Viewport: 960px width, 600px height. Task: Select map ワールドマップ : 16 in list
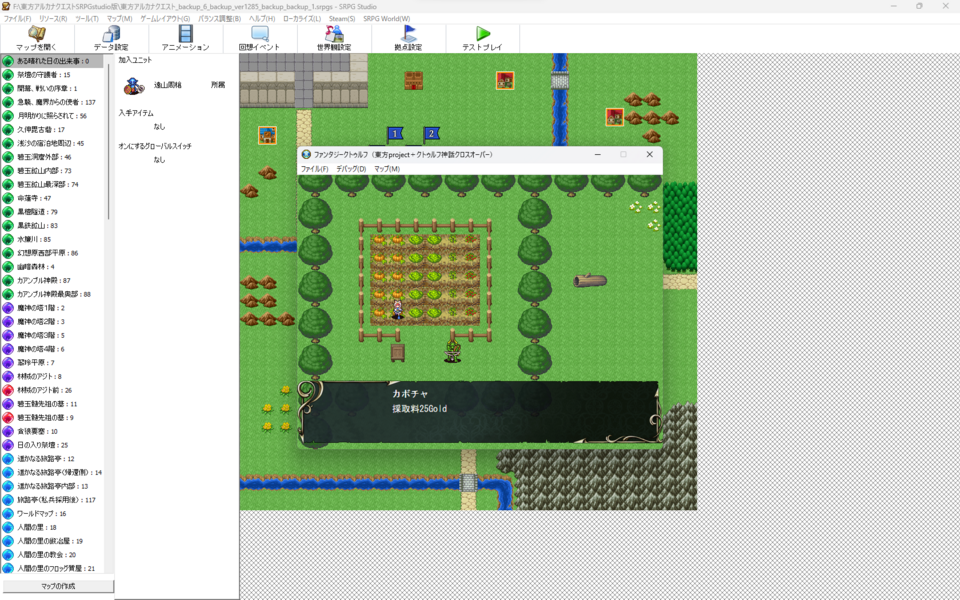pyautogui.click(x=42, y=513)
